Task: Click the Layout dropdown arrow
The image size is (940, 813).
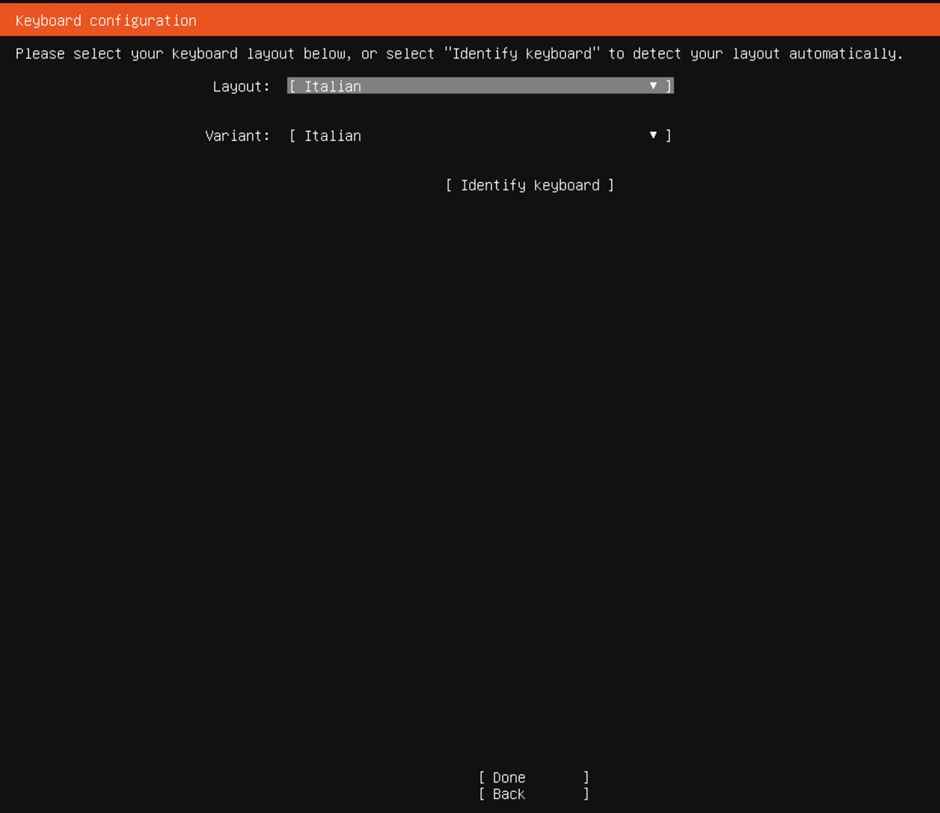Action: pos(653,86)
